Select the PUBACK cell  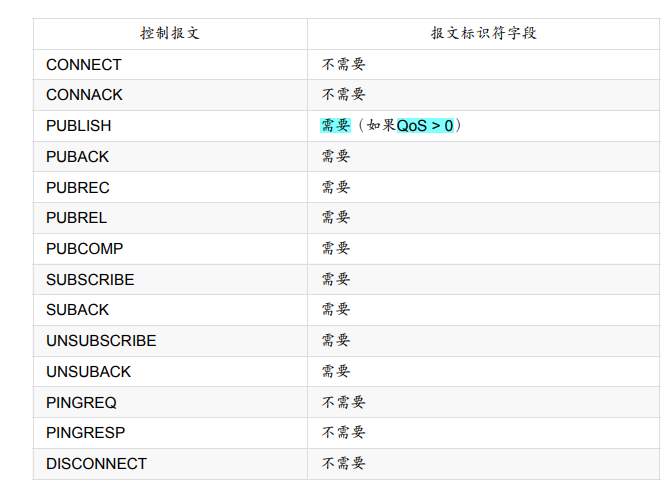[78, 157]
